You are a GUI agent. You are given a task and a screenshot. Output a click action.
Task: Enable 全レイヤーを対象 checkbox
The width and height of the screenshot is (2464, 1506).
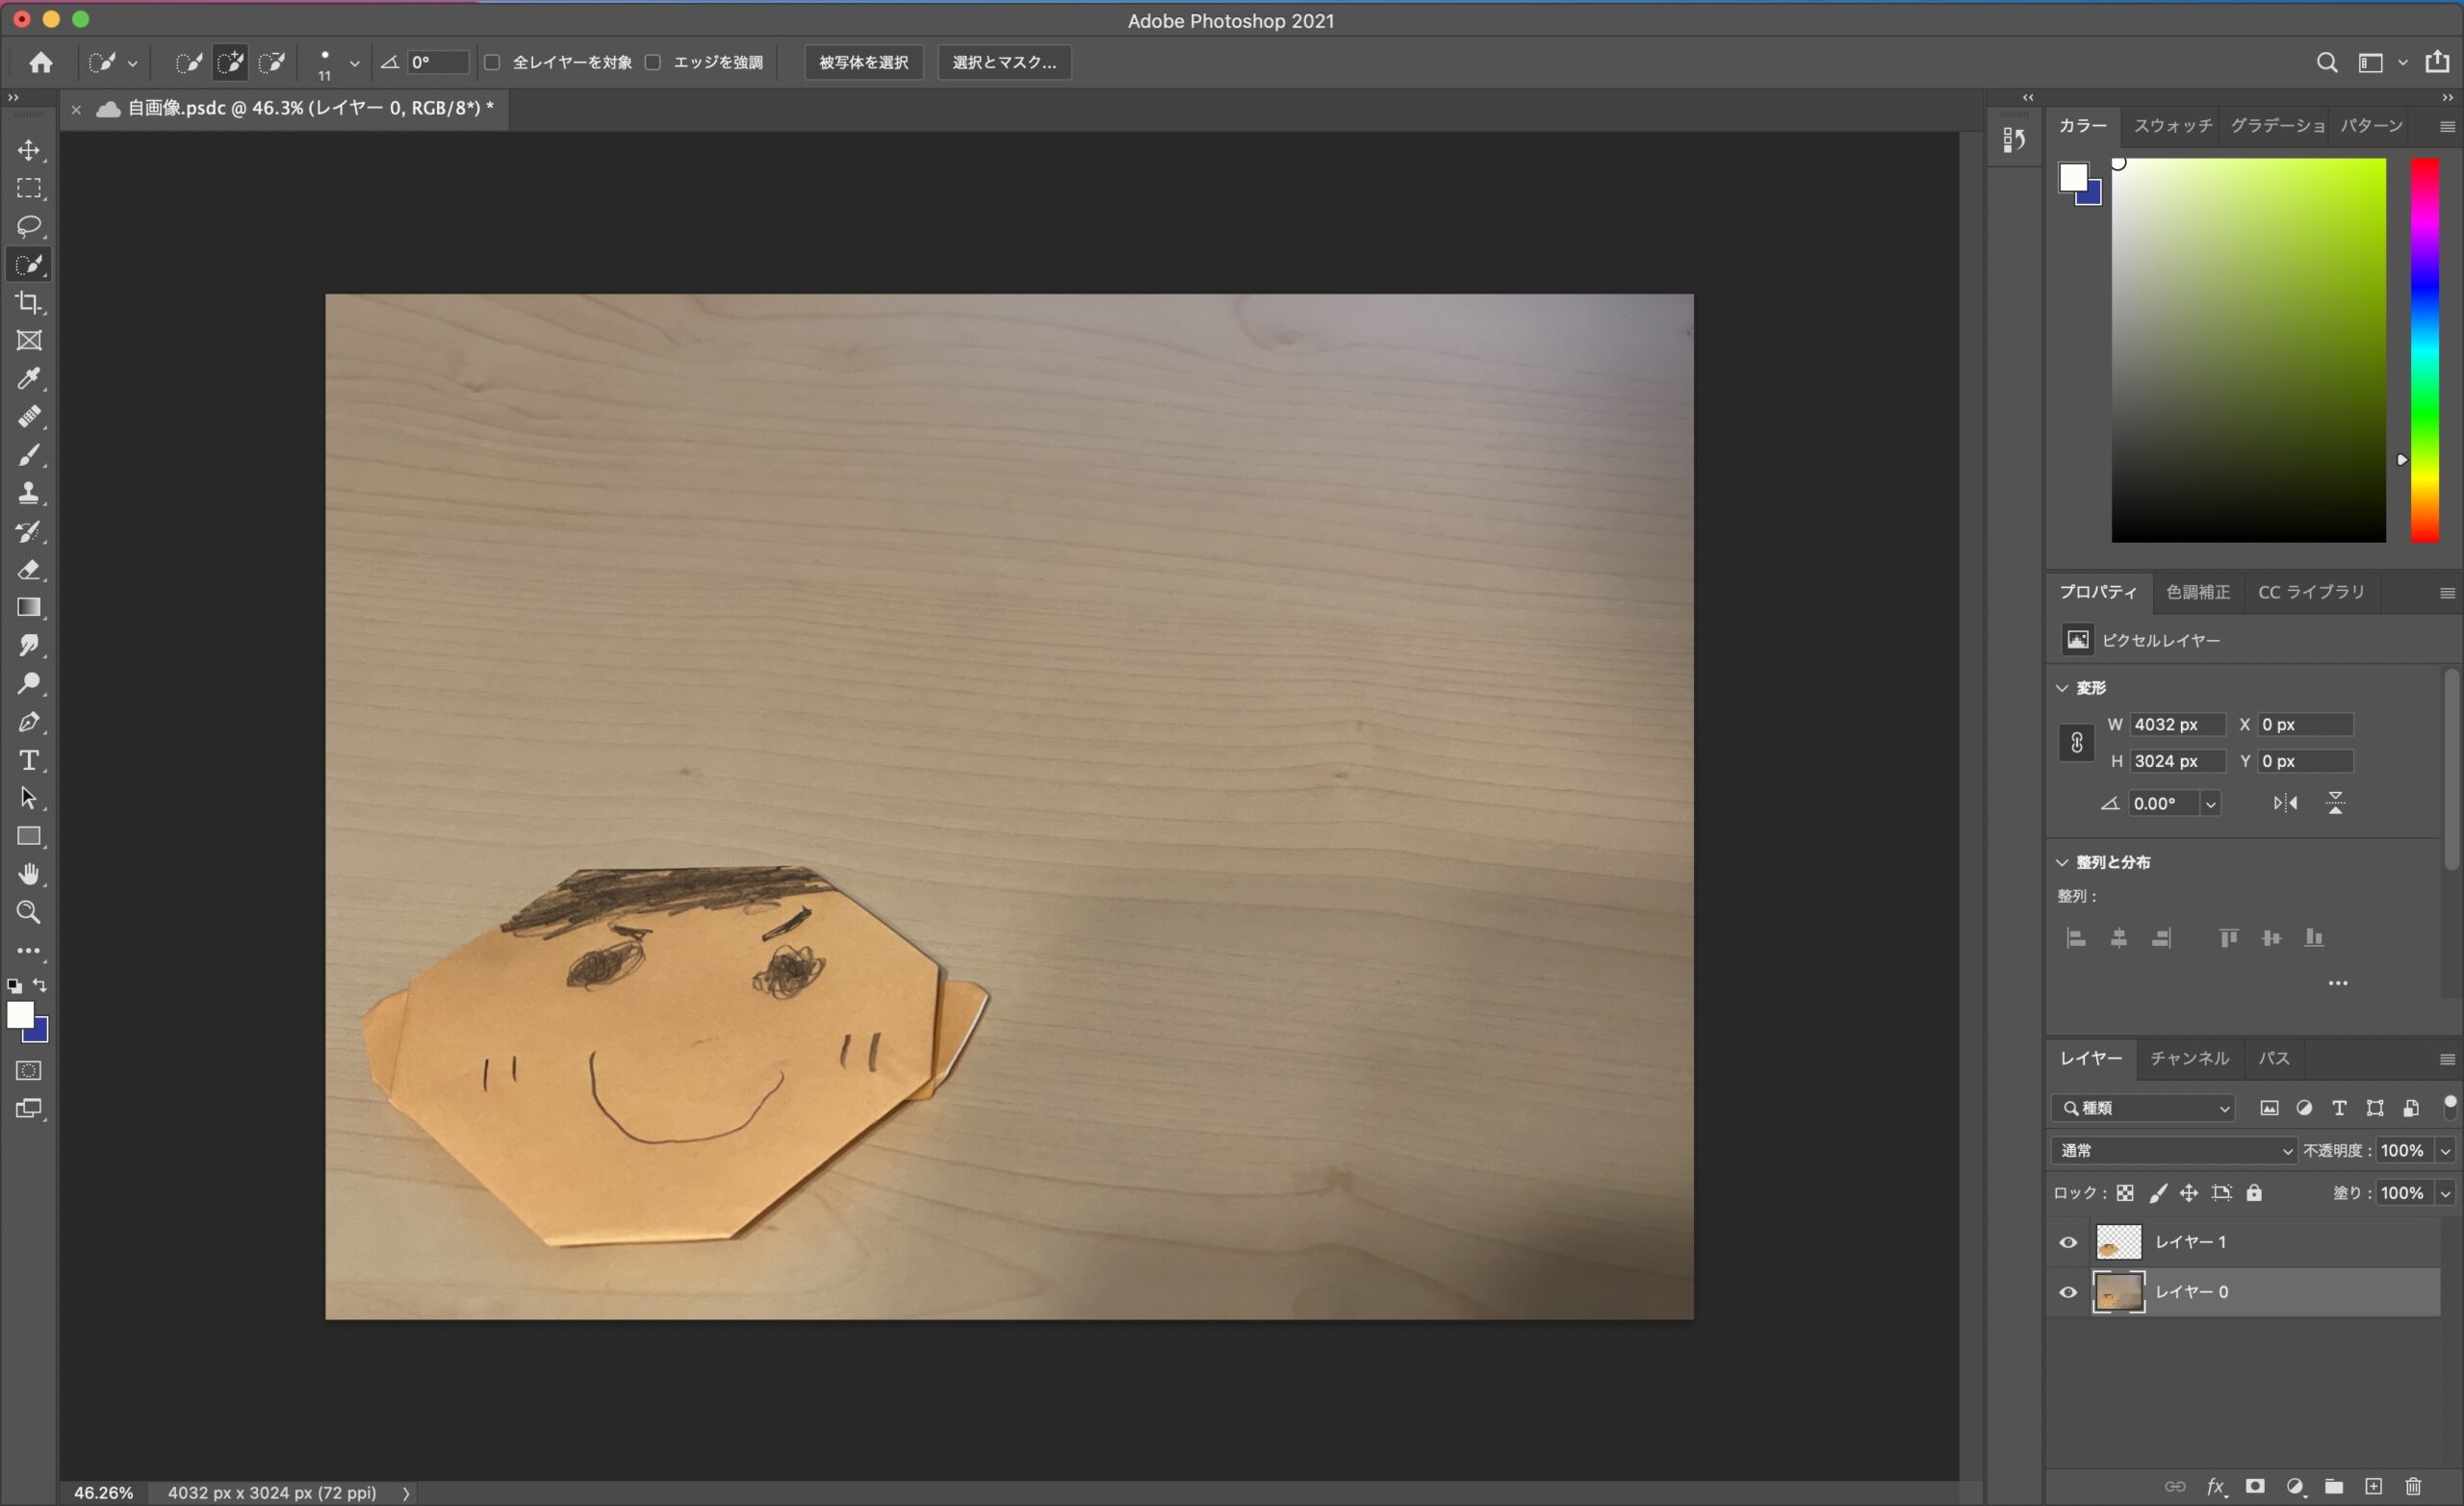(492, 62)
